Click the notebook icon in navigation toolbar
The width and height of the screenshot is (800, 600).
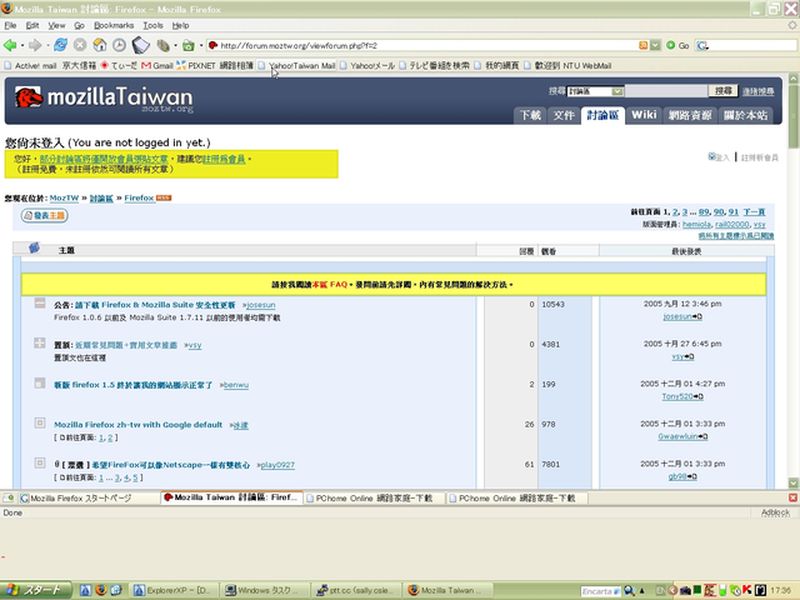coord(141,45)
